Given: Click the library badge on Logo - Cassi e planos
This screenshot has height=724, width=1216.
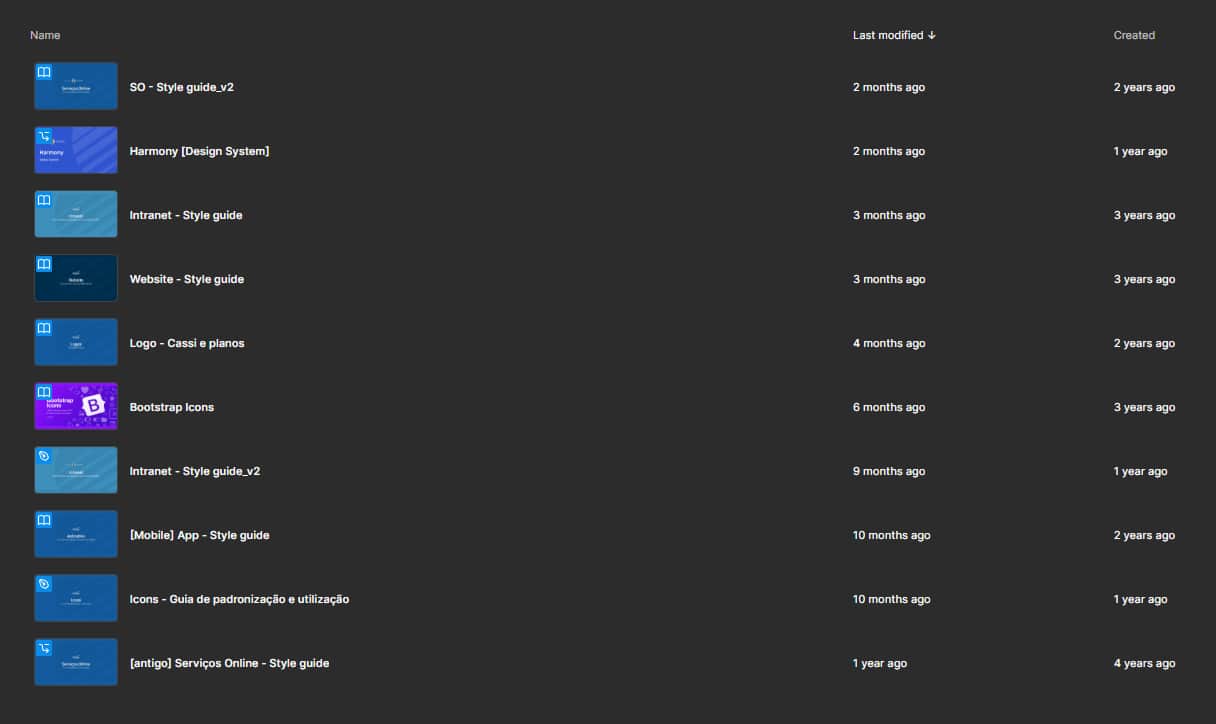Looking at the screenshot, I should coord(43,328).
